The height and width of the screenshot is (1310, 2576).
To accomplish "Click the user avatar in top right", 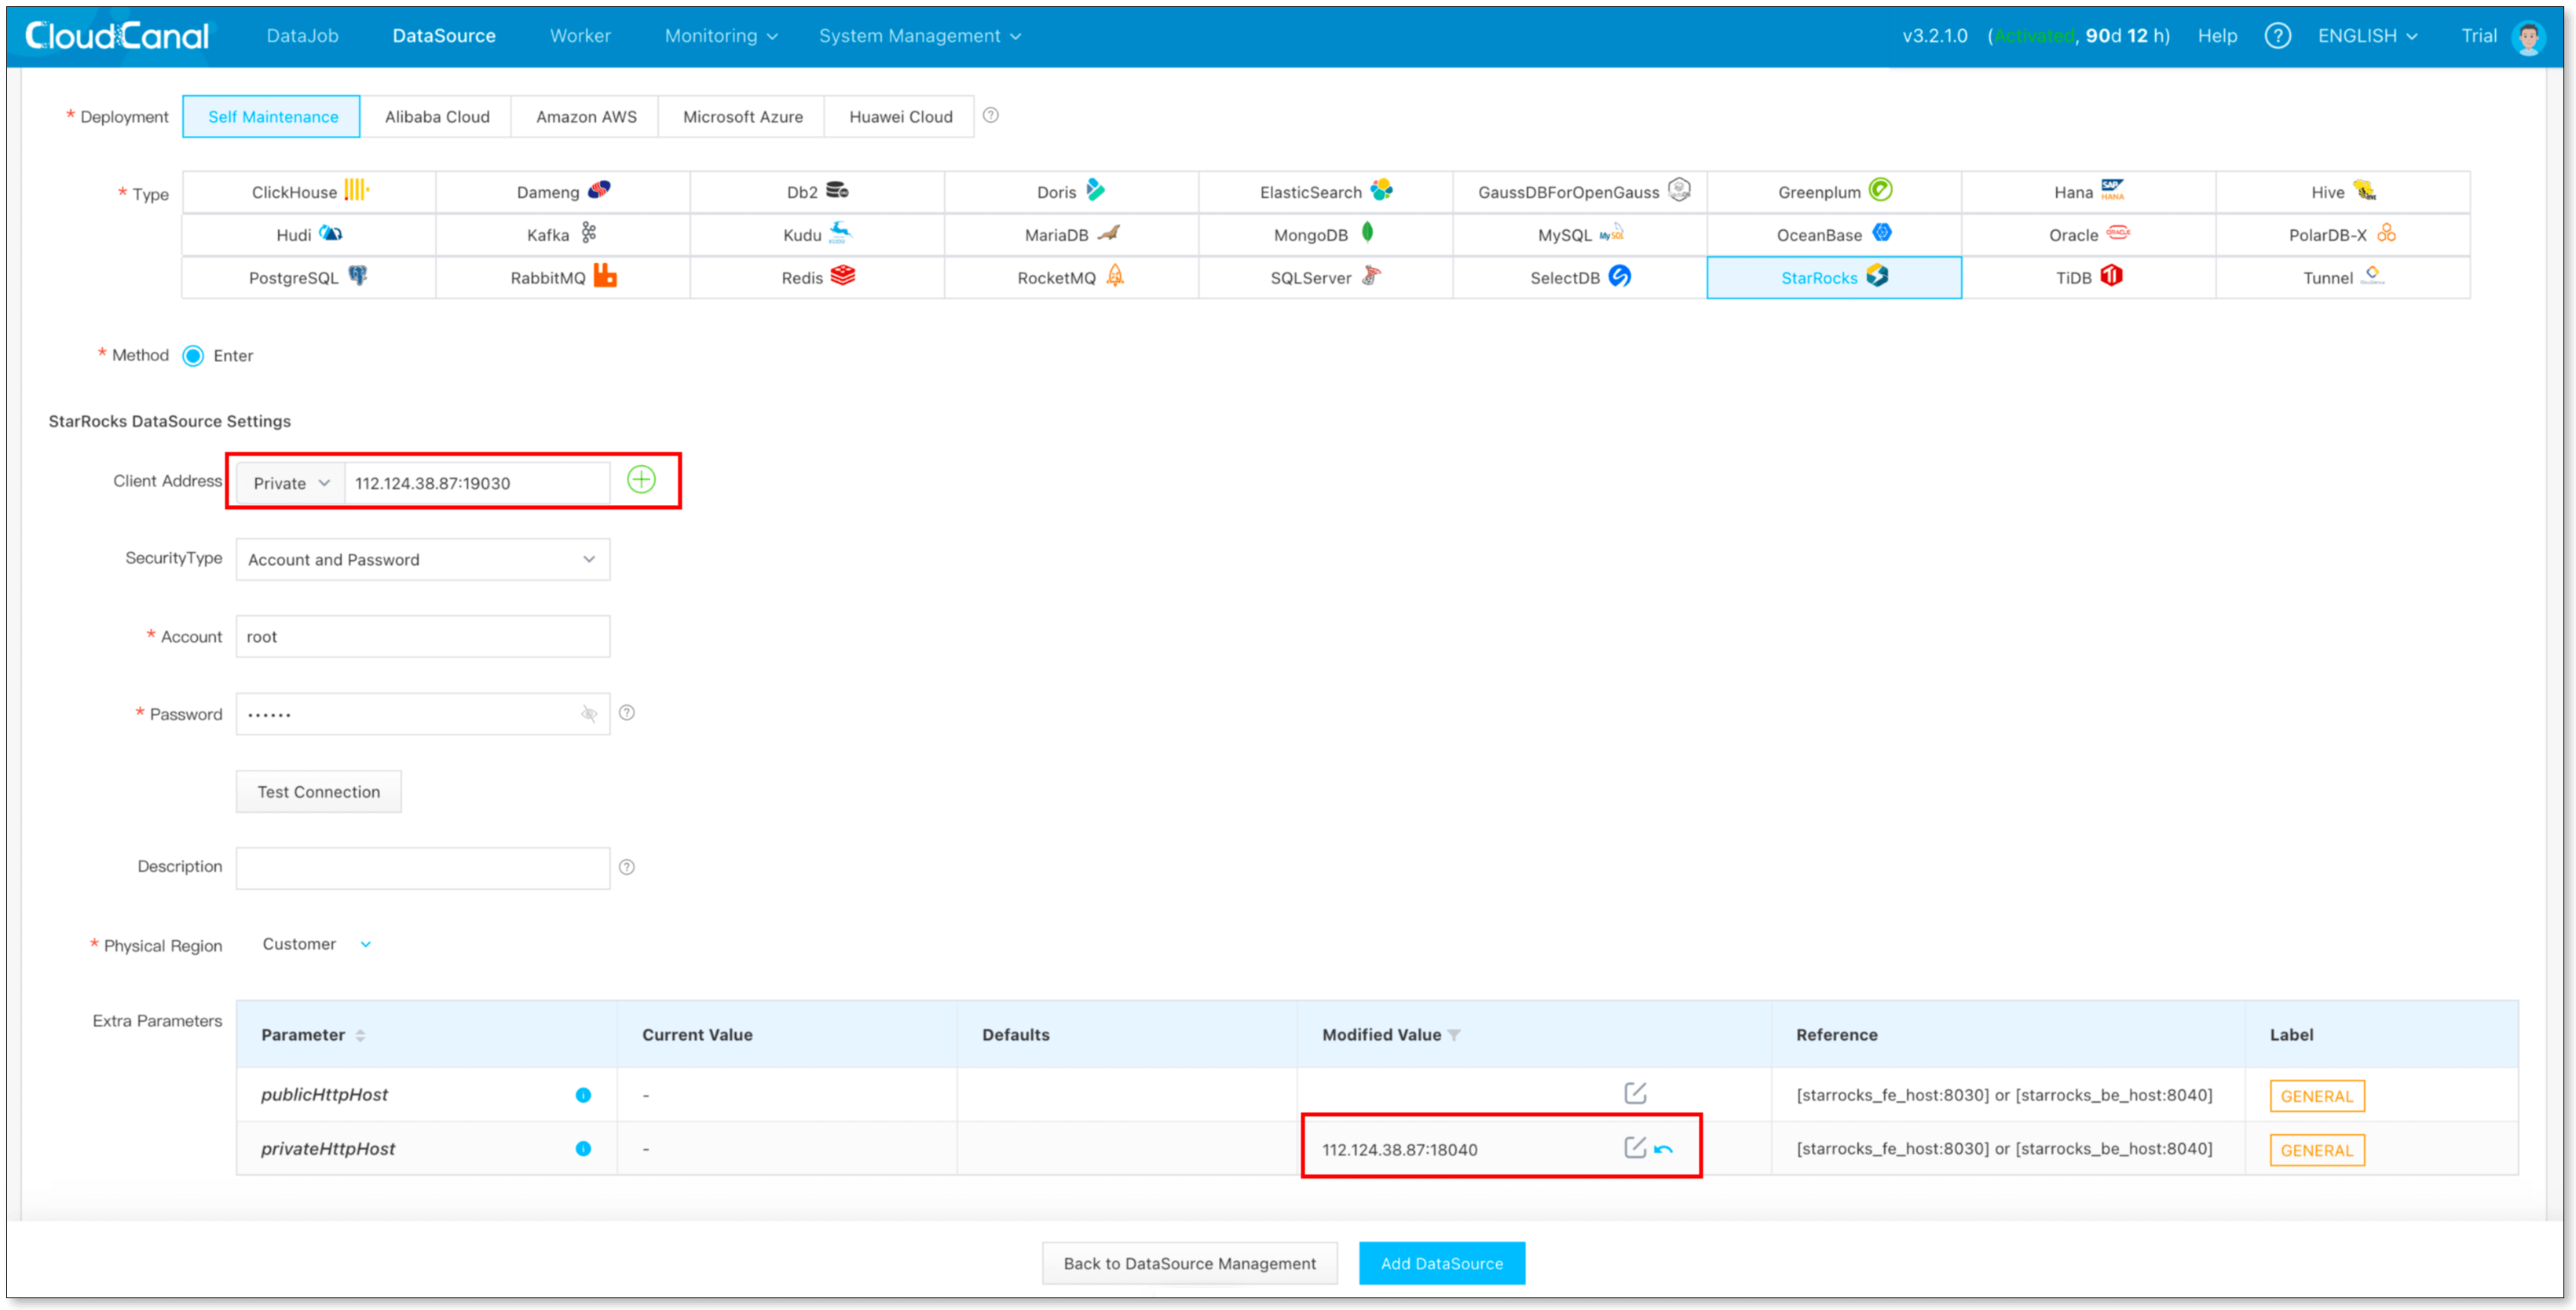I will (2528, 37).
